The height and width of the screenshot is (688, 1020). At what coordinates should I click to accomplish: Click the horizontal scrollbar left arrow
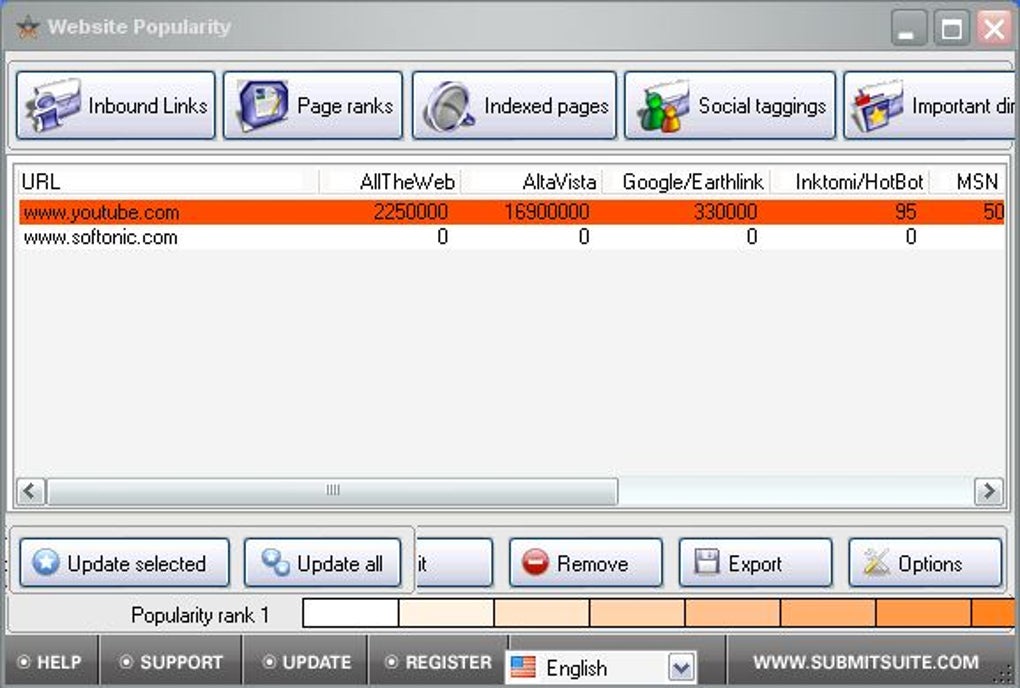30,491
